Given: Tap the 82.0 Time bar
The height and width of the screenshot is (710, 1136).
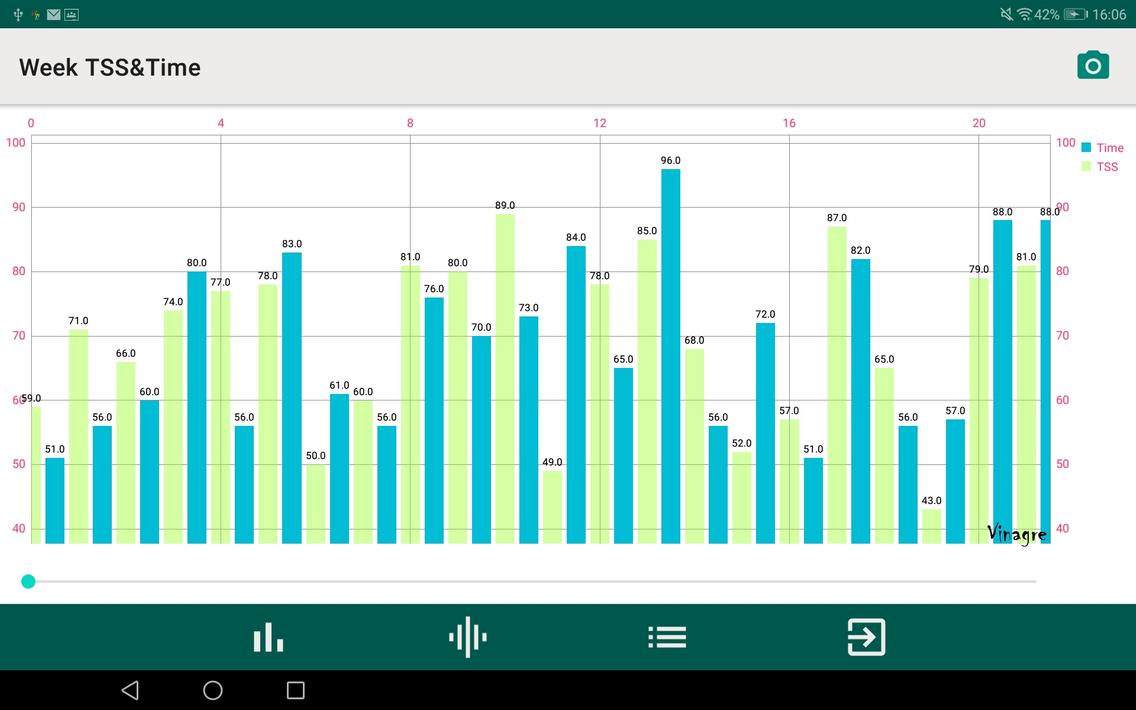Looking at the screenshot, I should point(860,401).
